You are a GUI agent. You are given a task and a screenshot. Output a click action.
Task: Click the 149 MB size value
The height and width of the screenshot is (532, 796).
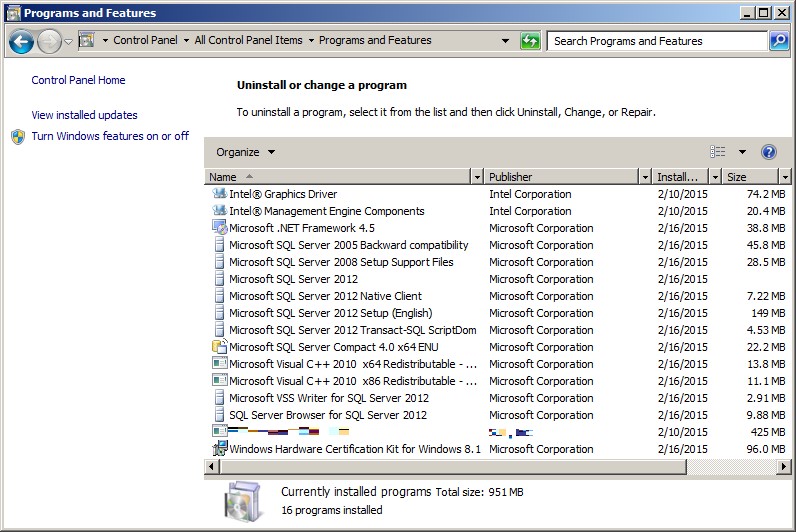coord(768,313)
